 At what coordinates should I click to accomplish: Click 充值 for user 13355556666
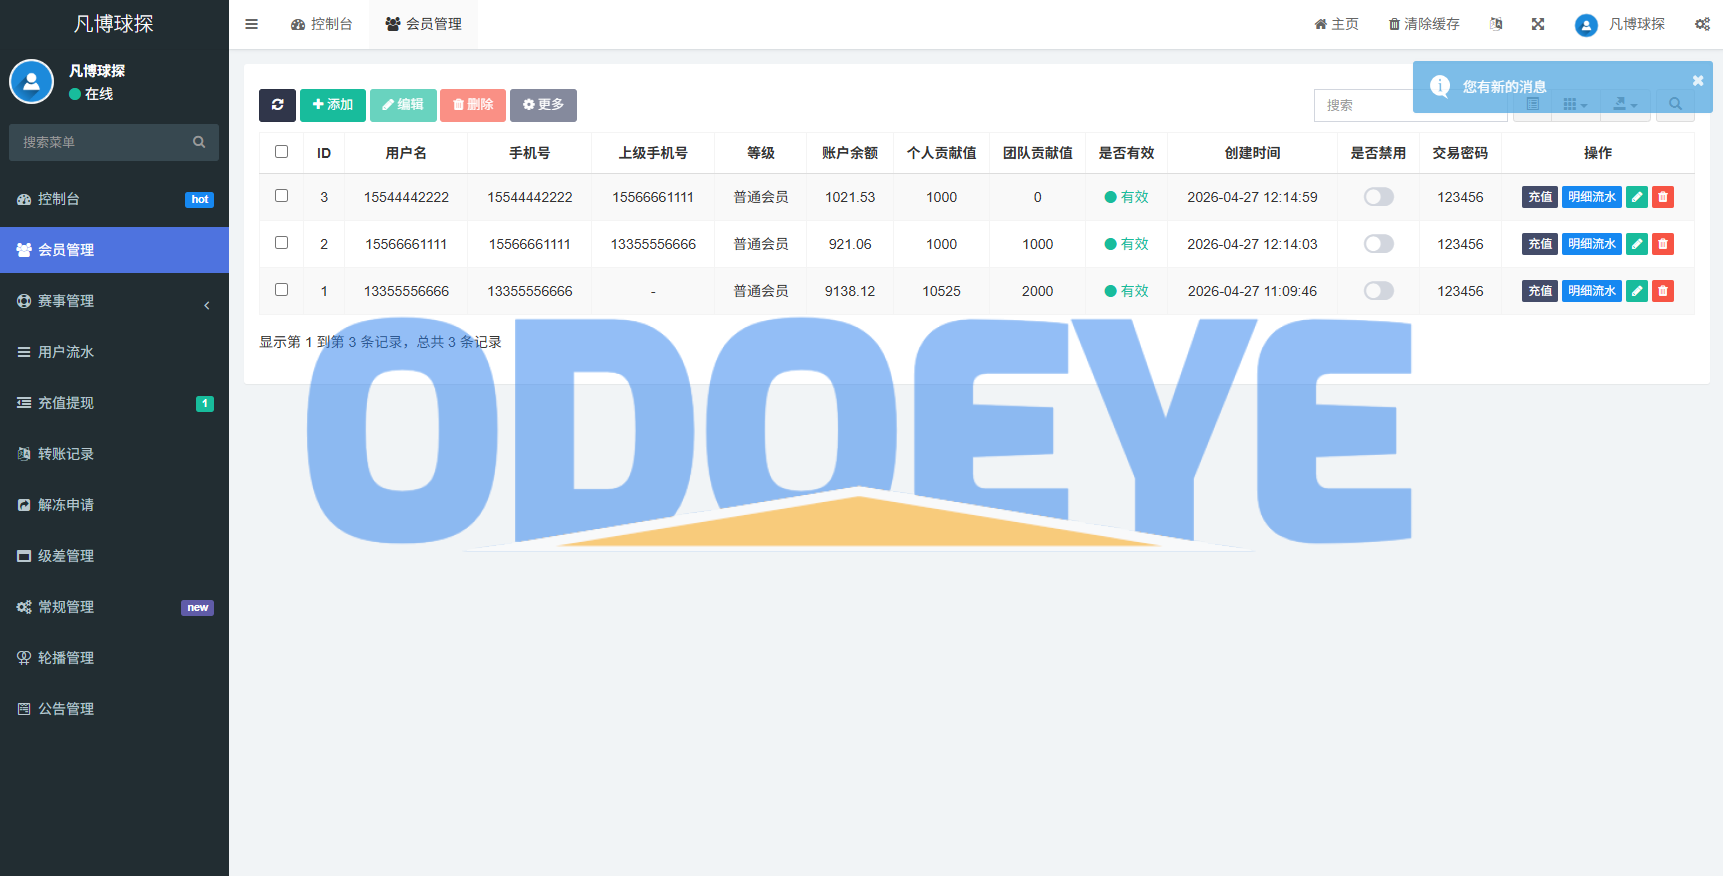click(1540, 291)
